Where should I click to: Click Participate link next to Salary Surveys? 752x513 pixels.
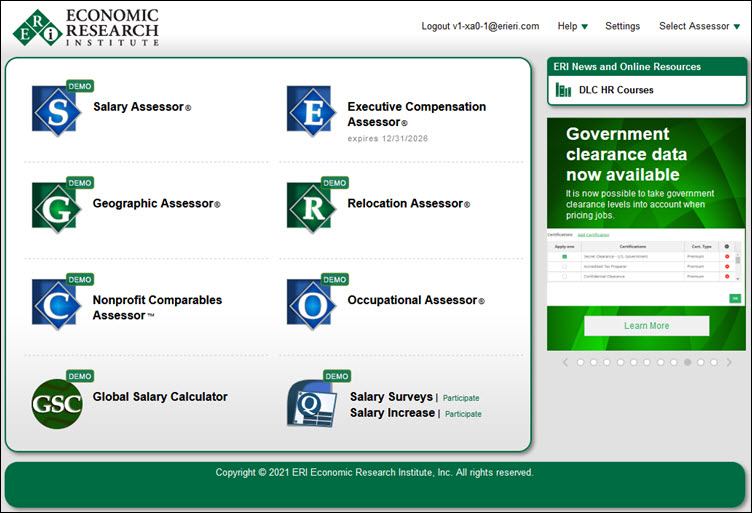[x=462, y=398]
